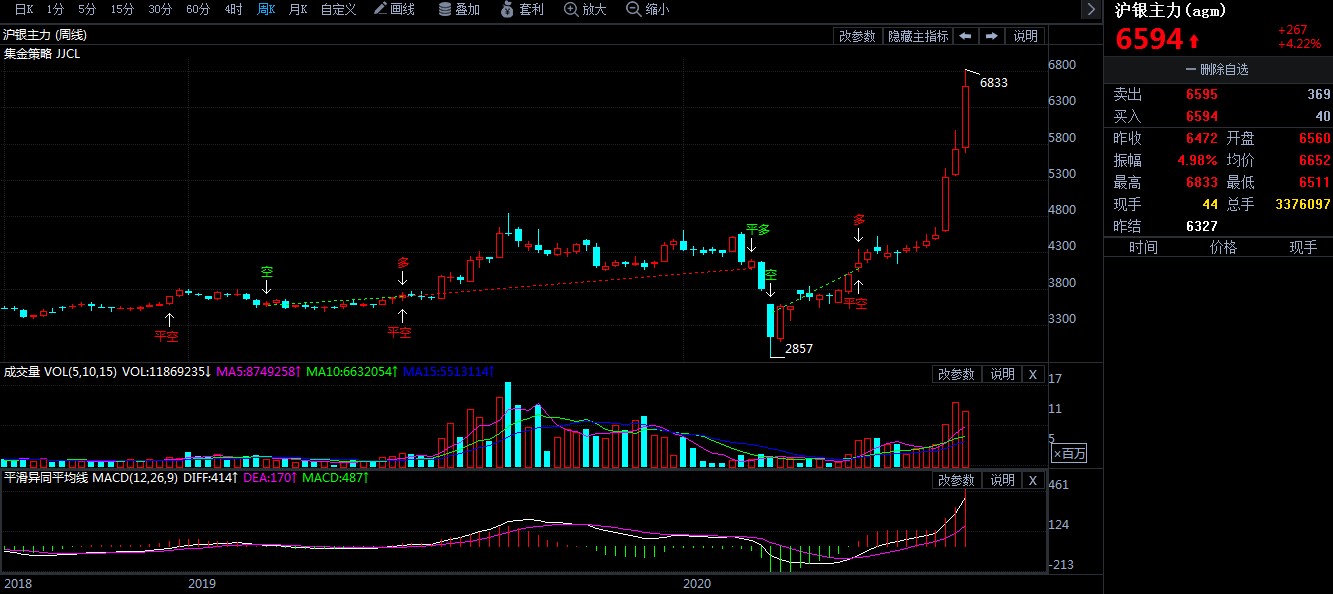
Task: Zoom in with the 放大 magnifier
Action: click(x=585, y=9)
